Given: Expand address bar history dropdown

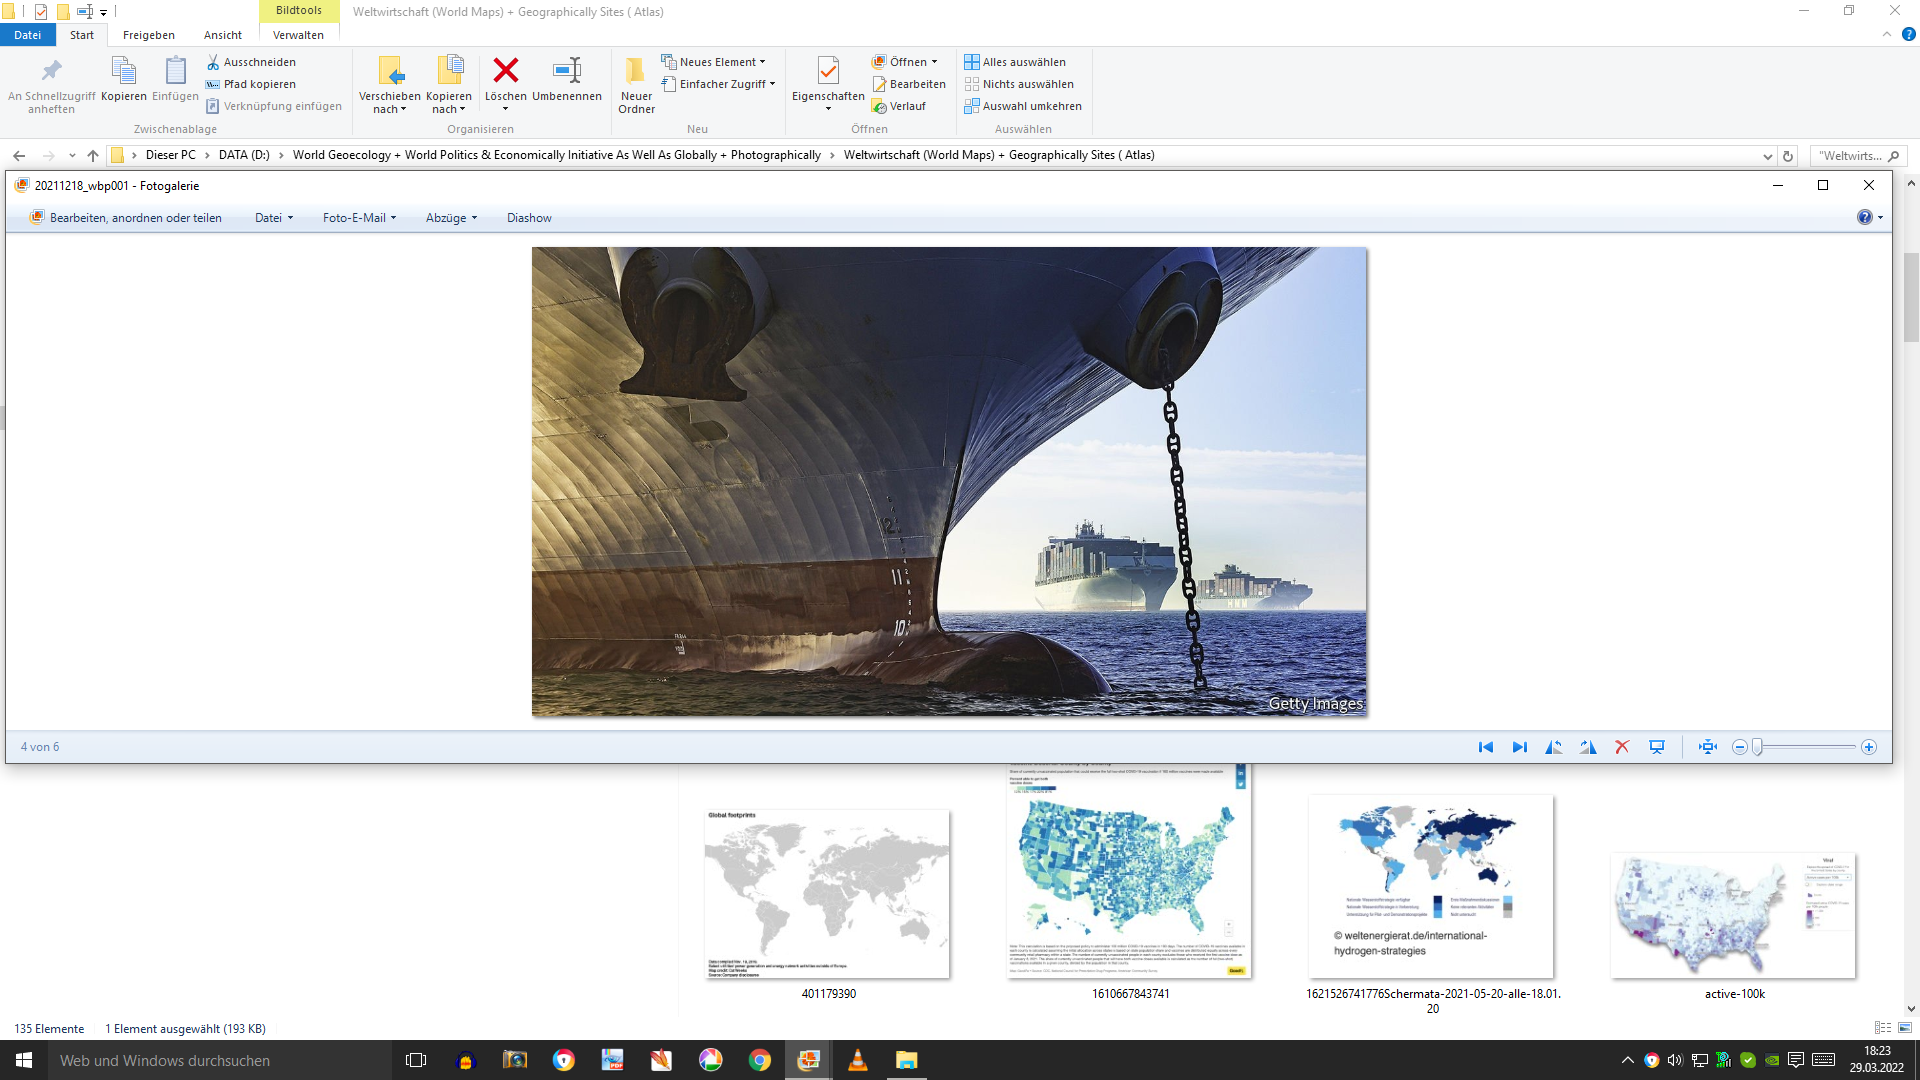Looking at the screenshot, I should [x=1767, y=156].
